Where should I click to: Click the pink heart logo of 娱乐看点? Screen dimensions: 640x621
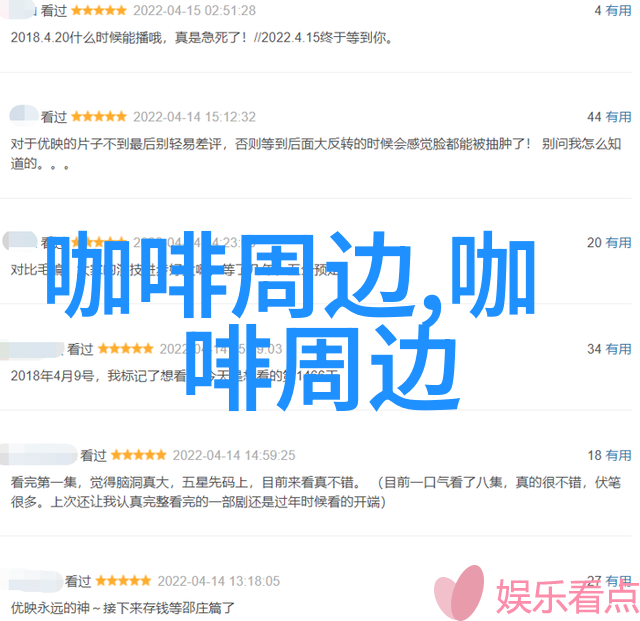459,592
